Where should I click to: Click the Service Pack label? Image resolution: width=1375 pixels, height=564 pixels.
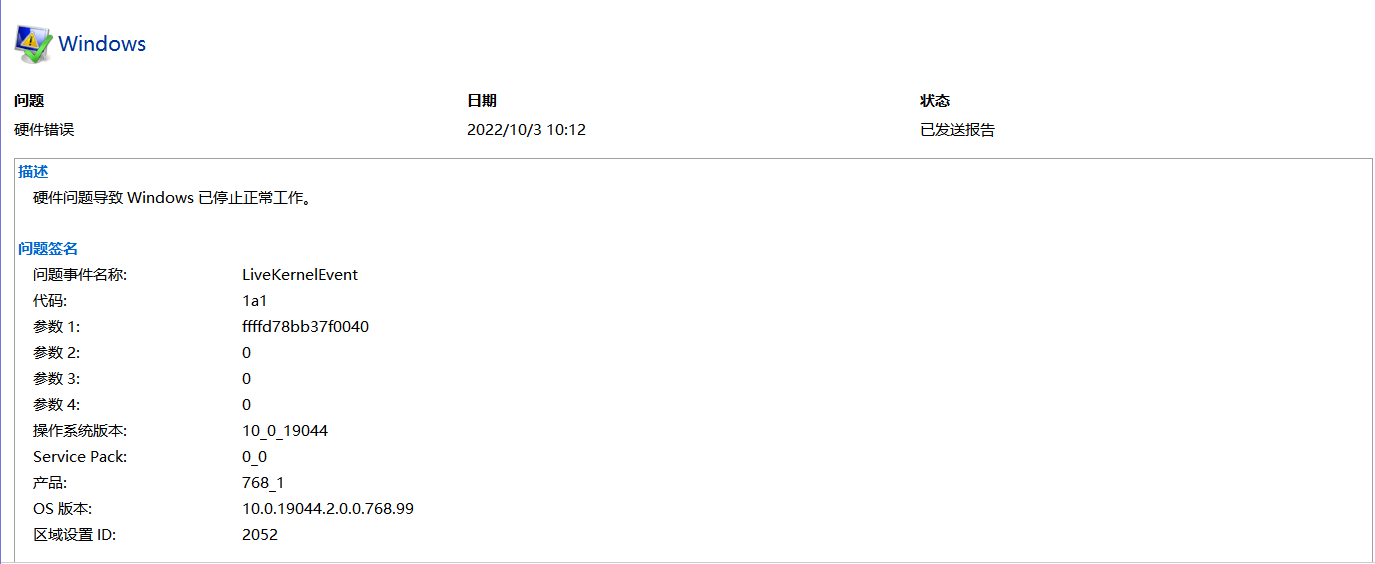pos(80,457)
